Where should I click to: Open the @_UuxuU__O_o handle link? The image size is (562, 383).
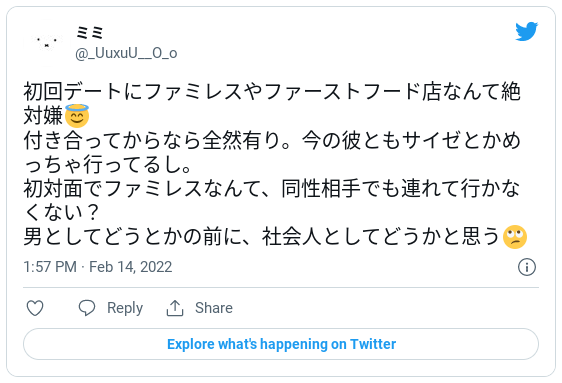126,53
